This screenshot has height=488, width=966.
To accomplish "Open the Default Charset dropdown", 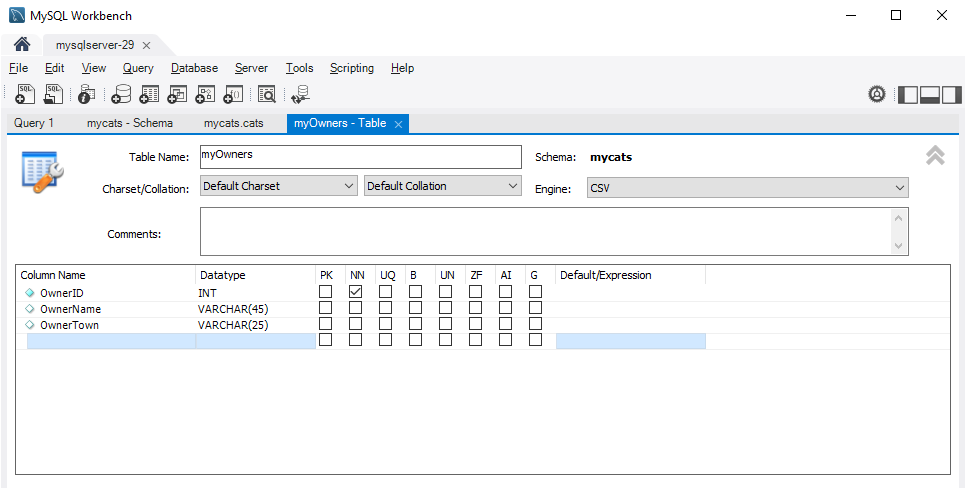I will coord(278,186).
